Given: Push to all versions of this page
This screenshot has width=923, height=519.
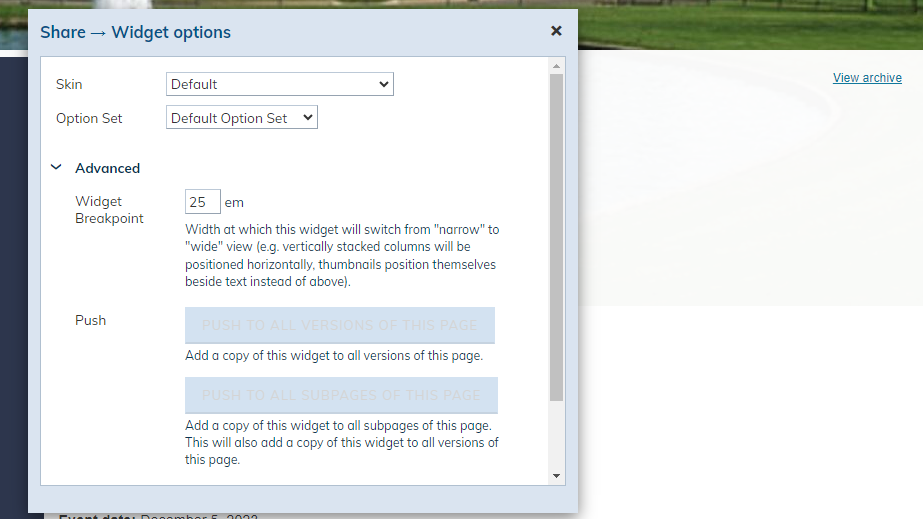Looking at the screenshot, I should pos(340,325).
